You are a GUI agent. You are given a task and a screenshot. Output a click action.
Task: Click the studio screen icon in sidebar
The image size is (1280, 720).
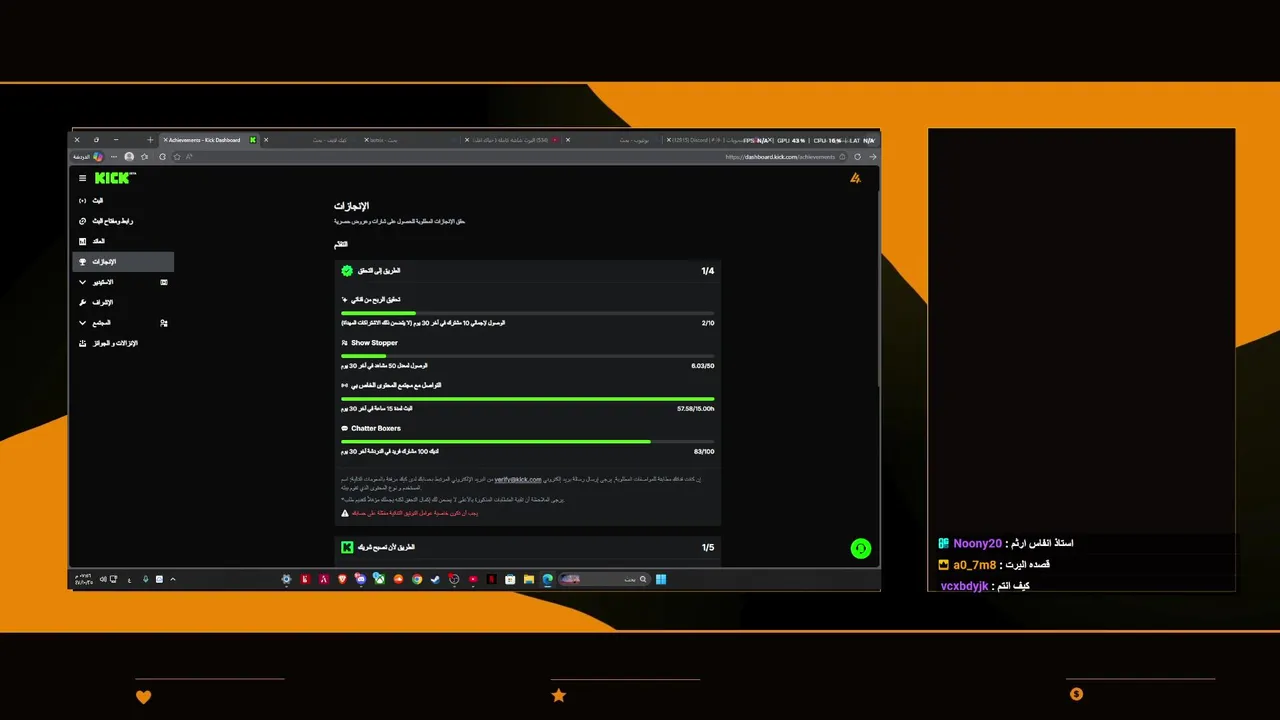click(164, 282)
